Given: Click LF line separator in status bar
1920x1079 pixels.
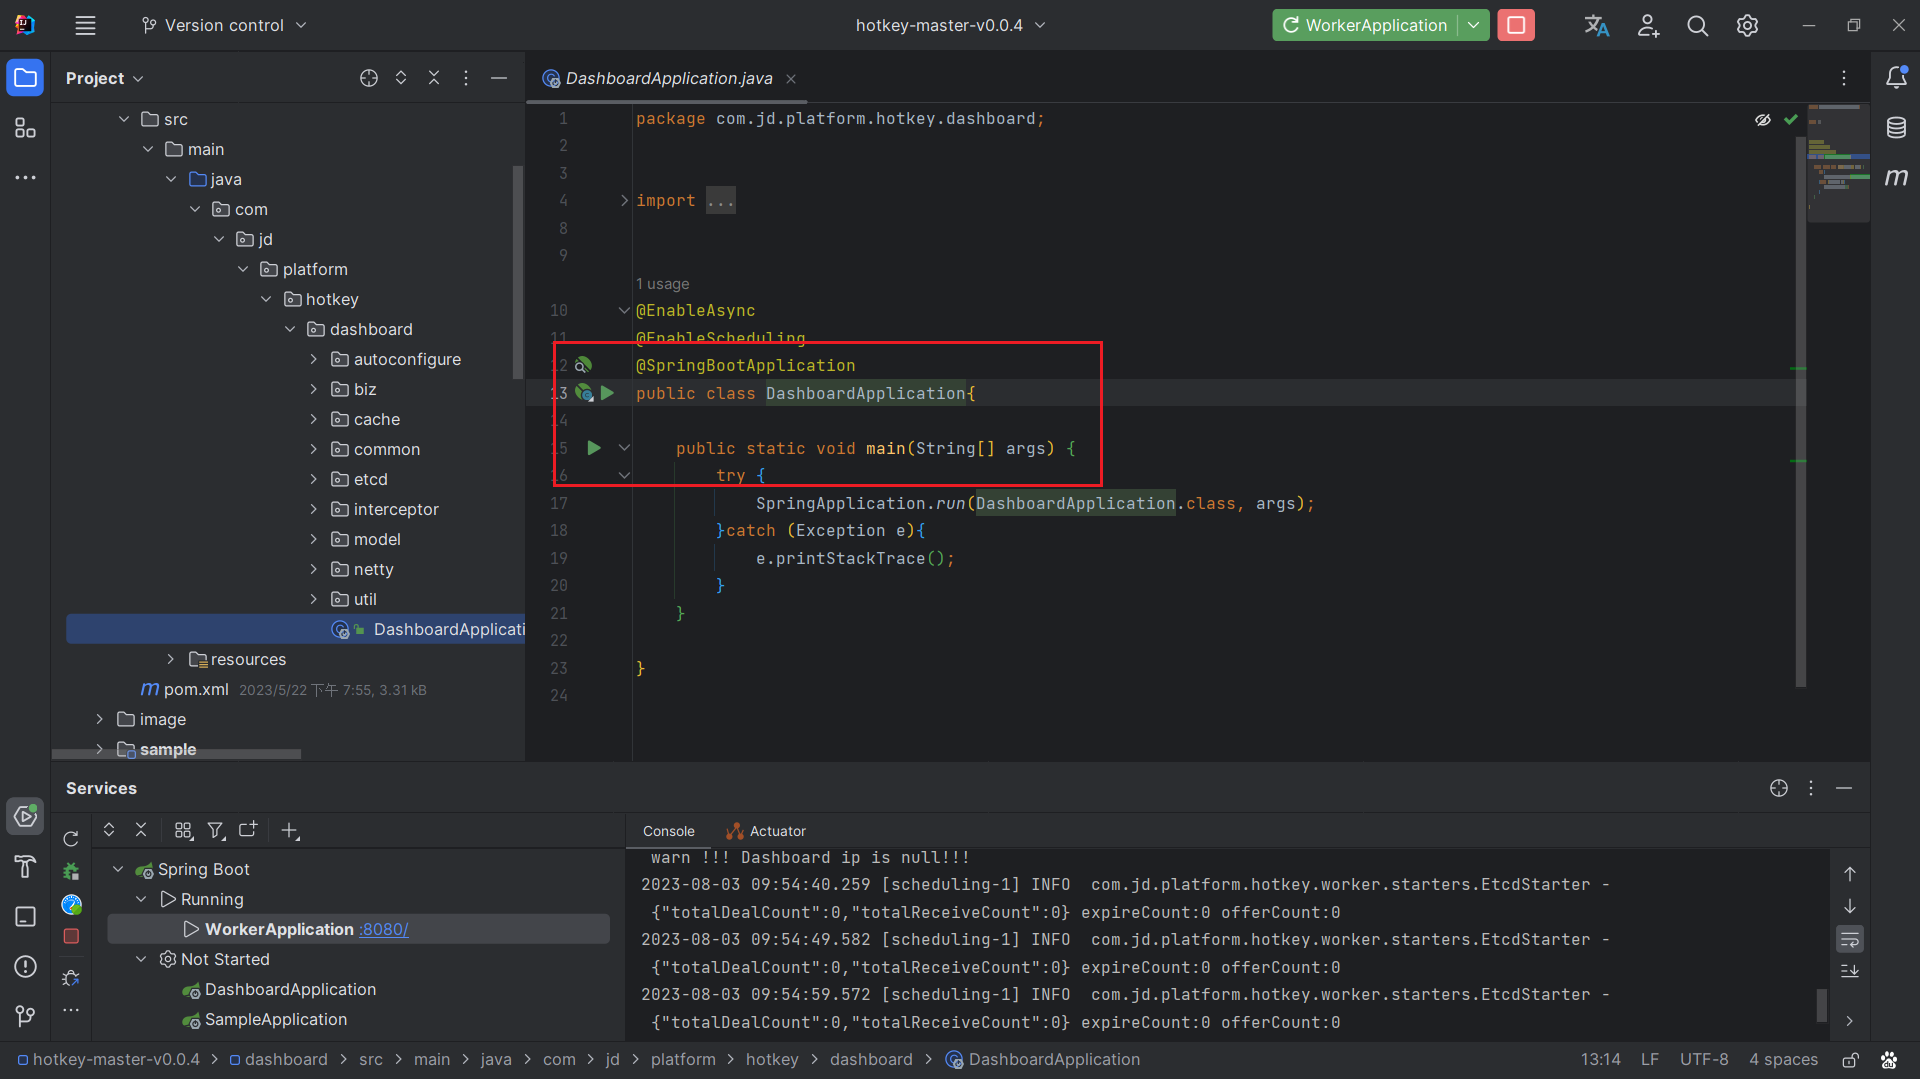Looking at the screenshot, I should pyautogui.click(x=1650, y=1060).
